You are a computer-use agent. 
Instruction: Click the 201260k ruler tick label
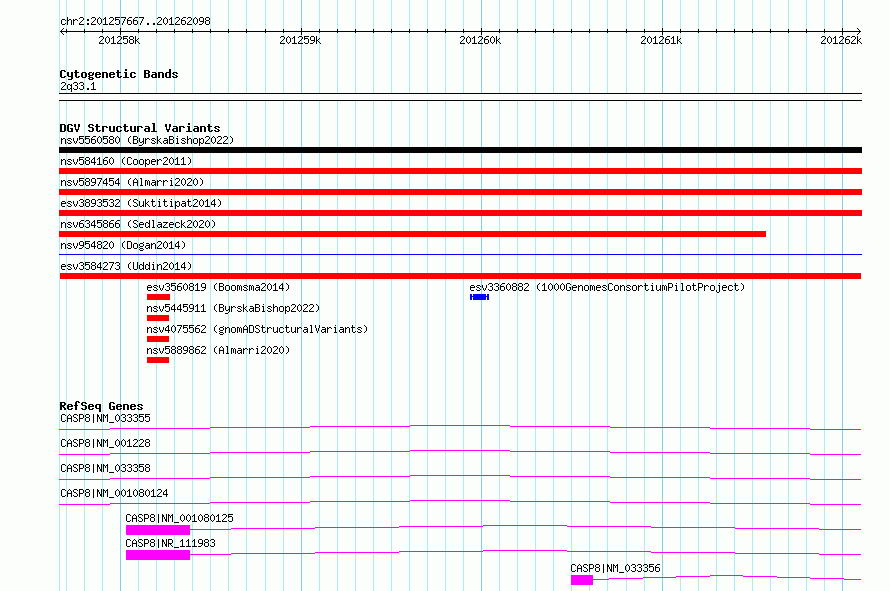click(x=480, y=40)
